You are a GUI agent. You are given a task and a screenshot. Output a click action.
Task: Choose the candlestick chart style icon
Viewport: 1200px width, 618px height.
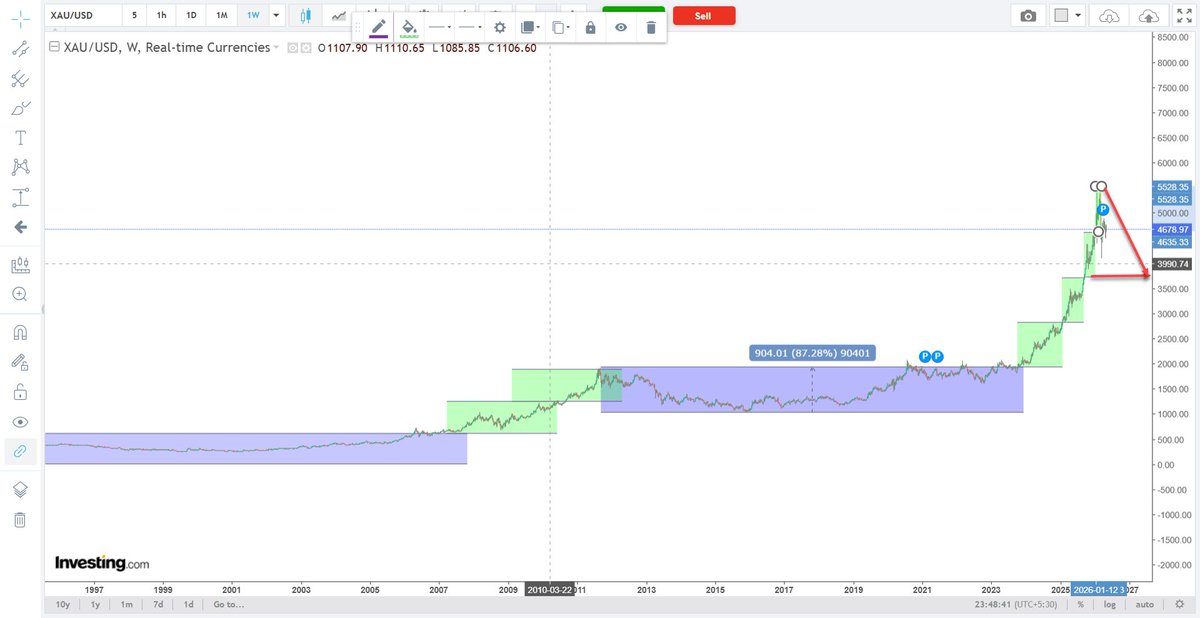coord(306,16)
